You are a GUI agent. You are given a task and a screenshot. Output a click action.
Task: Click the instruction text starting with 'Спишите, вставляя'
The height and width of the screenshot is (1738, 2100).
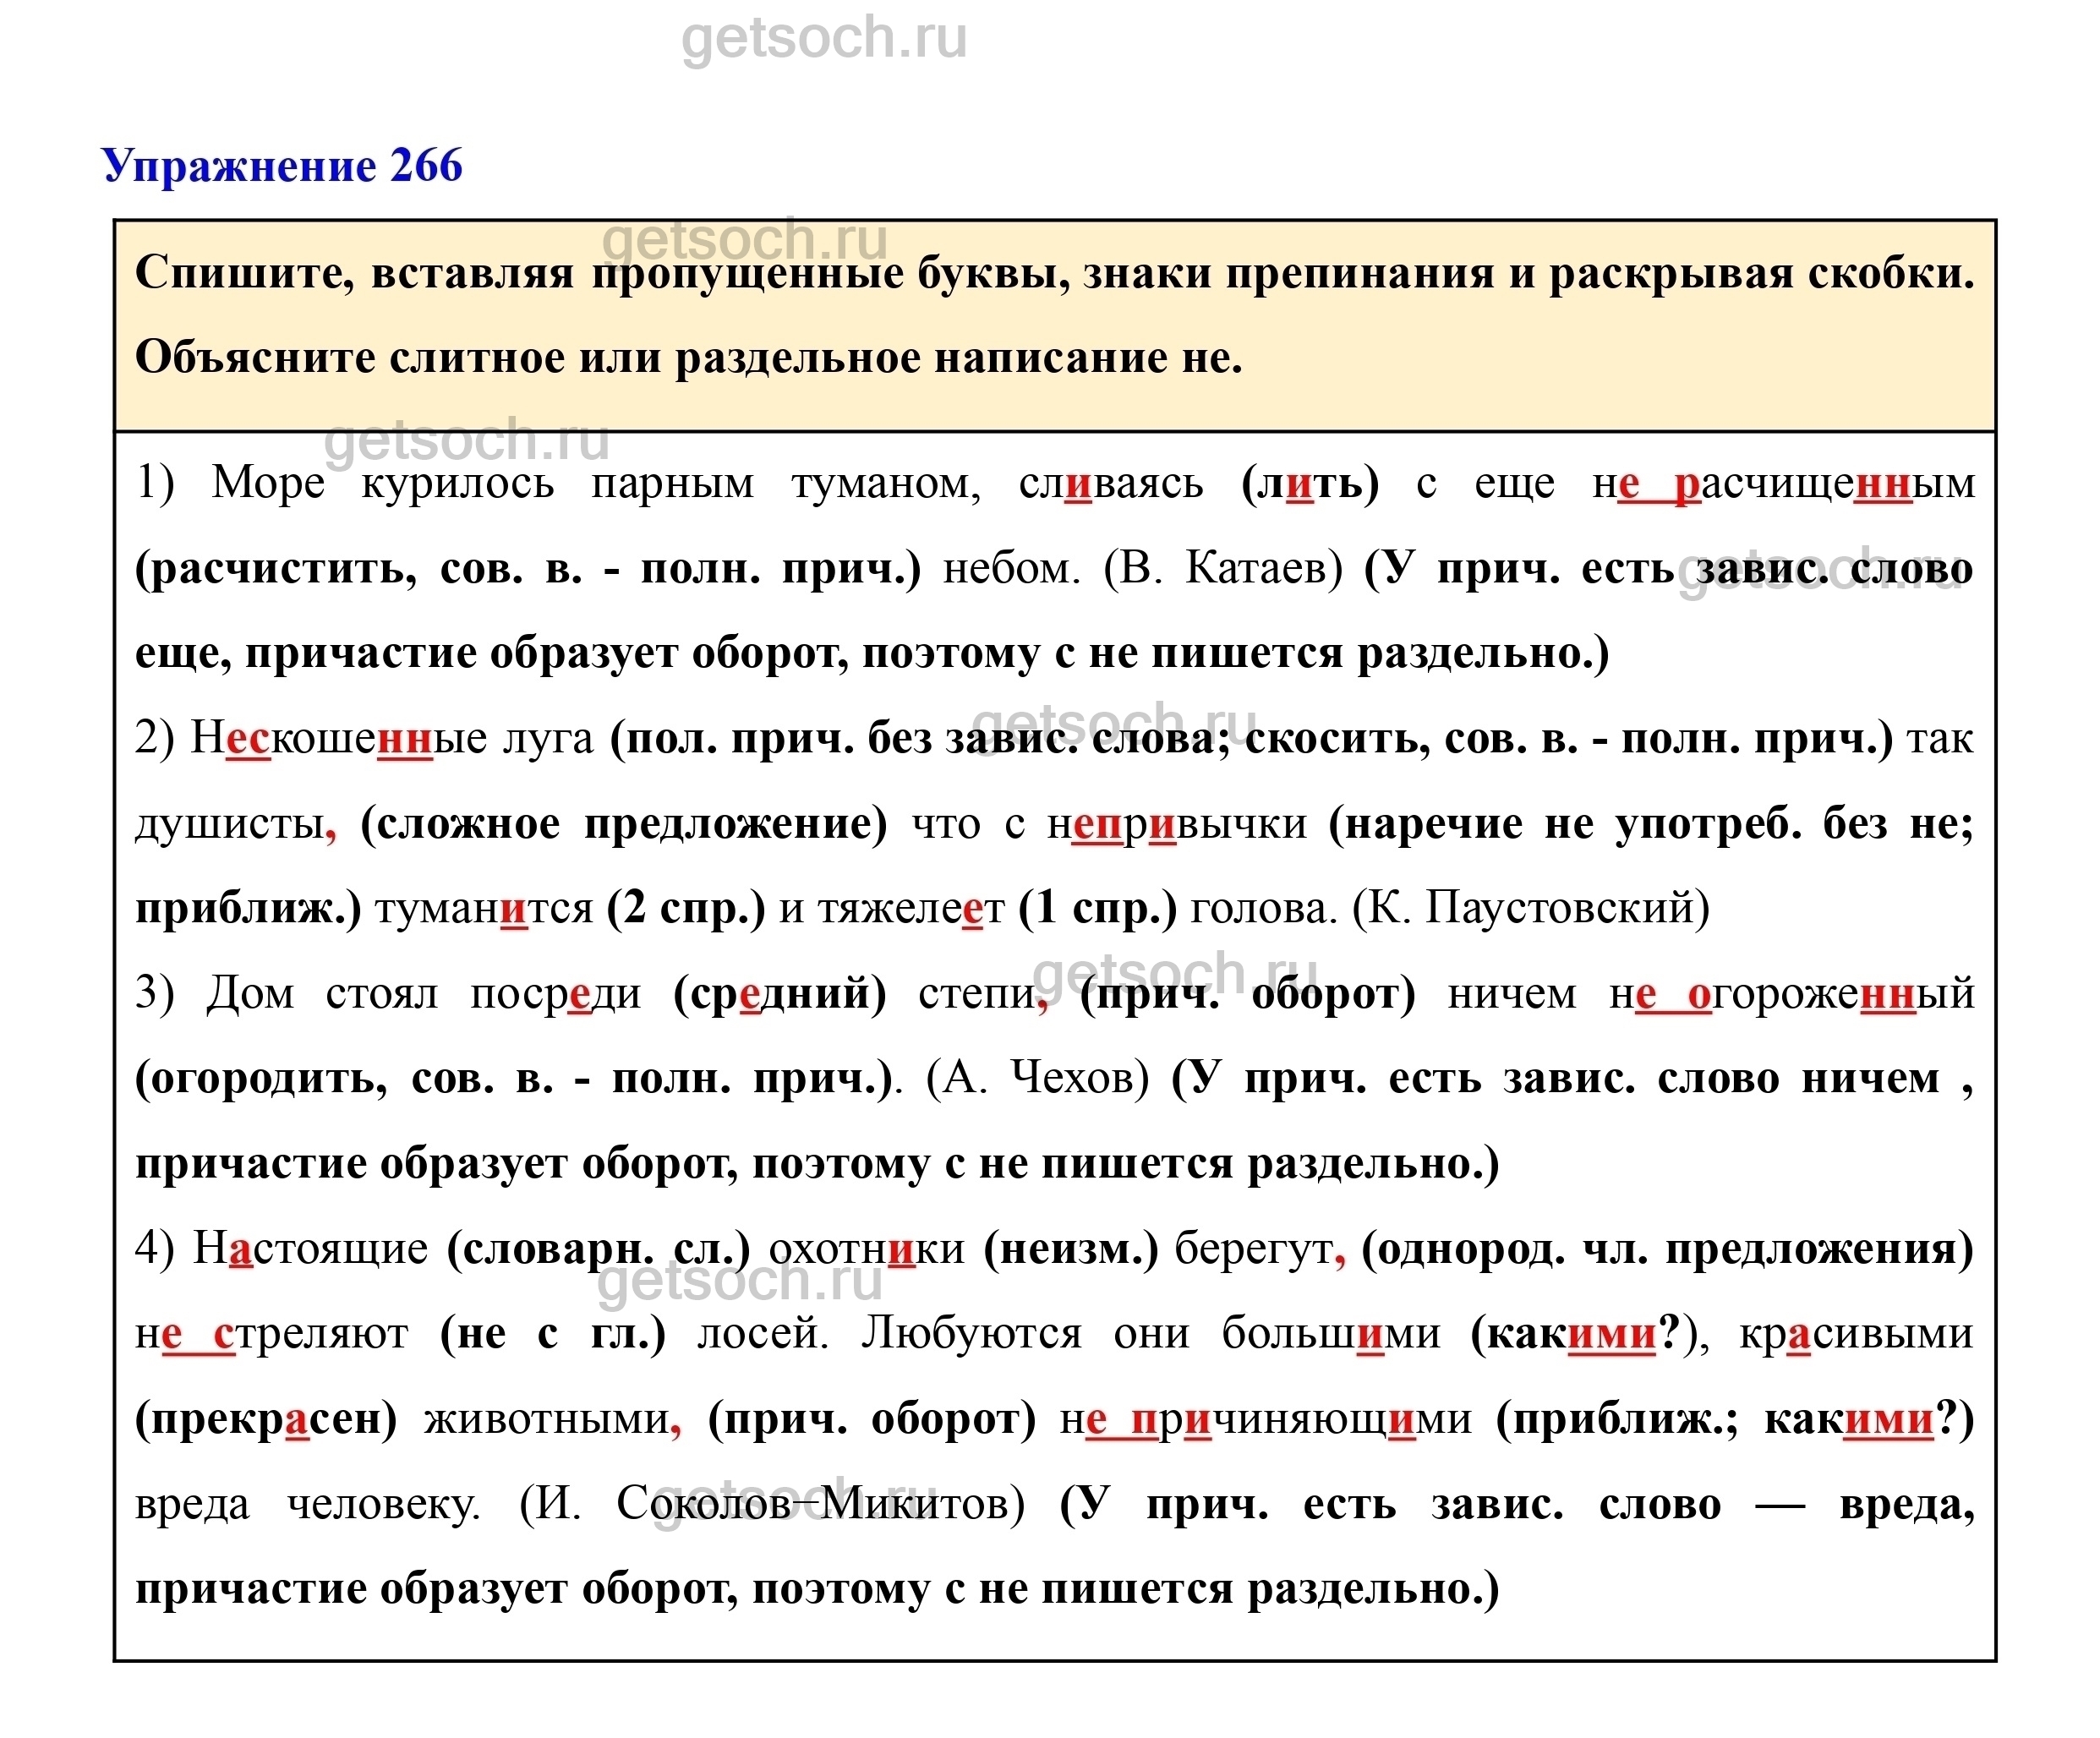1054,273
